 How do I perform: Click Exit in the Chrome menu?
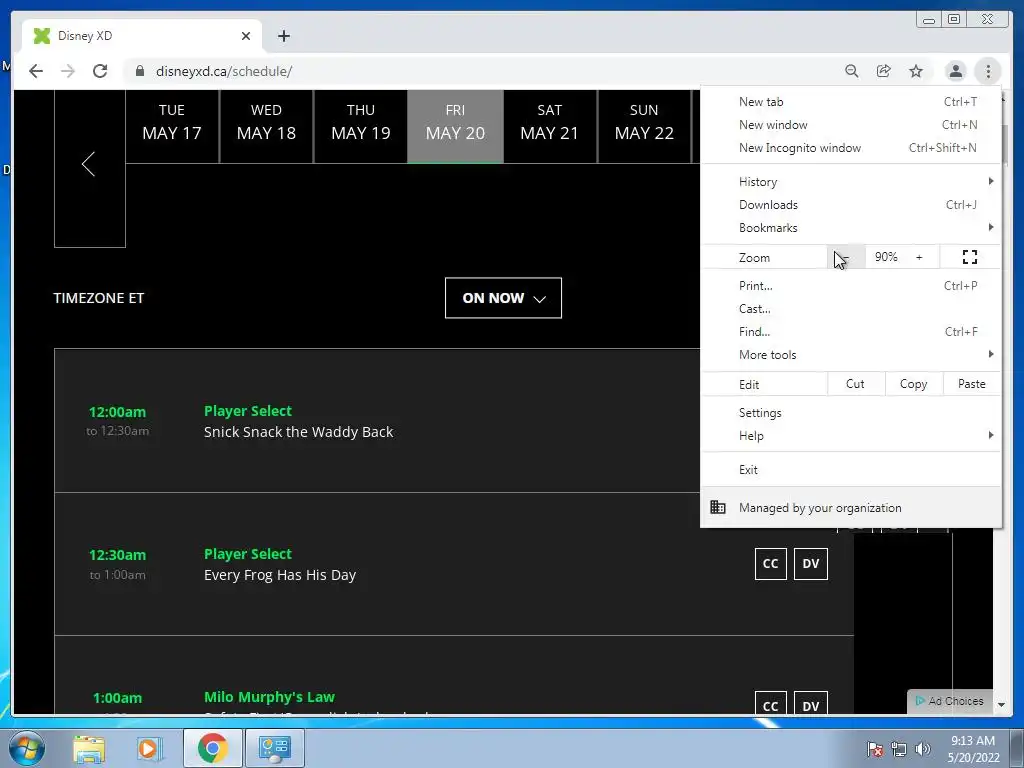(x=851, y=470)
